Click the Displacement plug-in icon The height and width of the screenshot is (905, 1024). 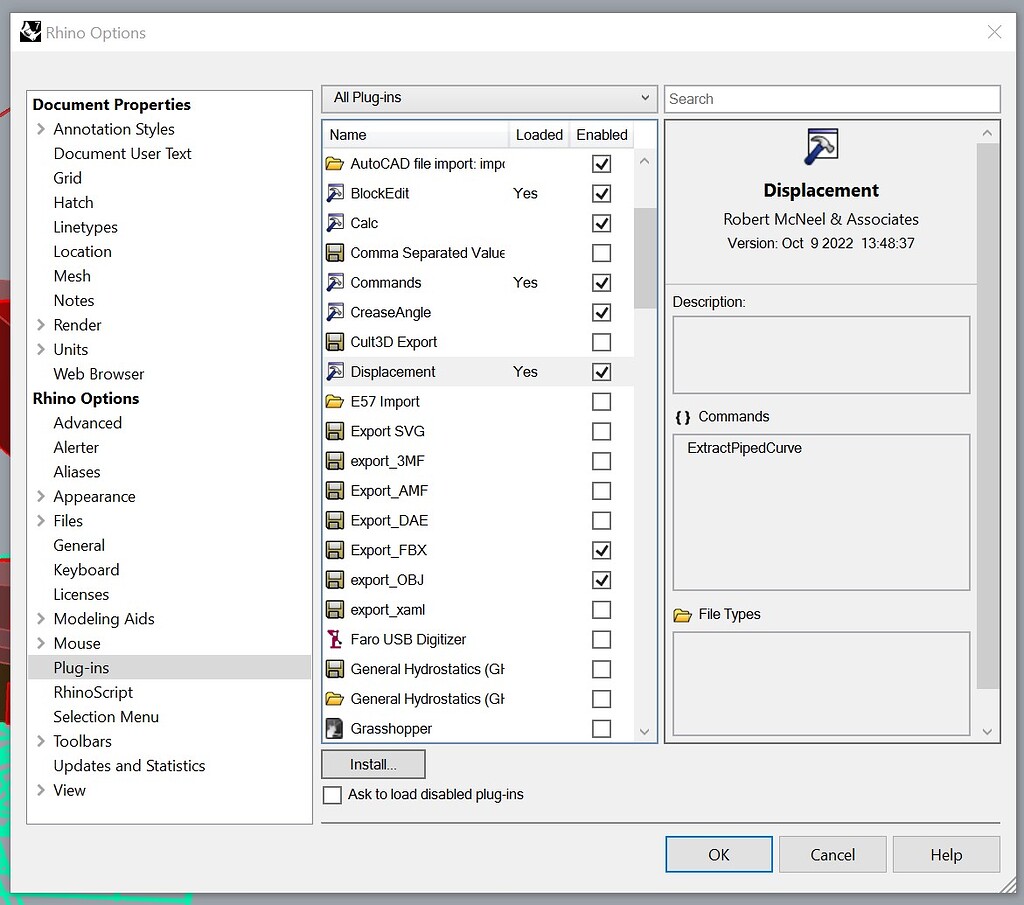coord(334,371)
